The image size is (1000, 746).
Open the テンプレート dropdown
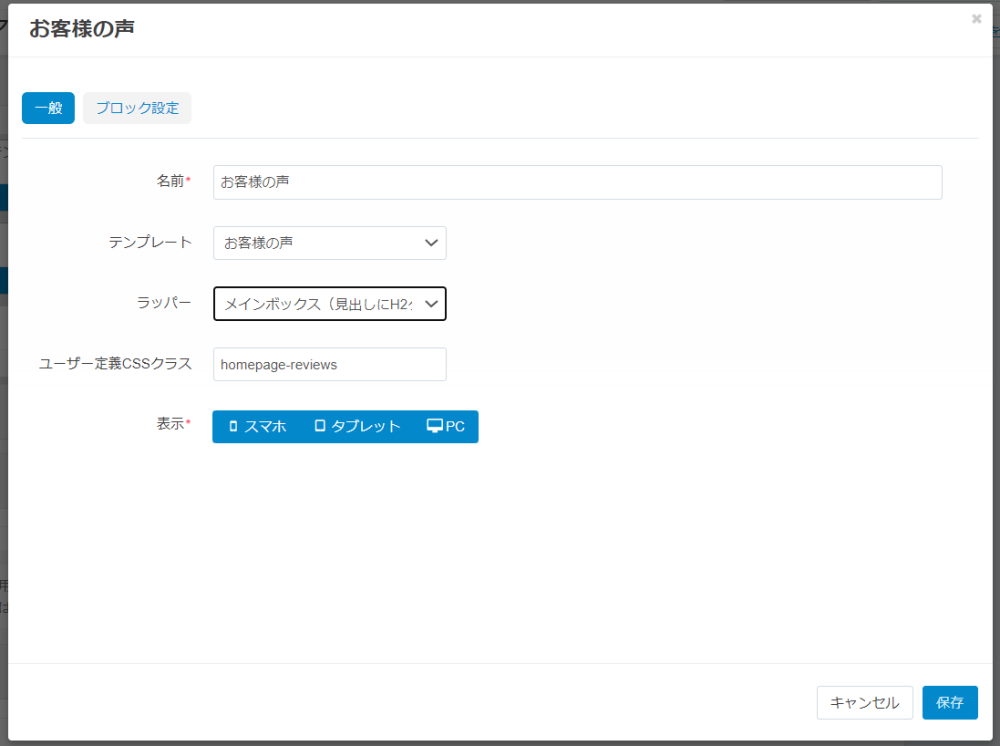point(329,243)
